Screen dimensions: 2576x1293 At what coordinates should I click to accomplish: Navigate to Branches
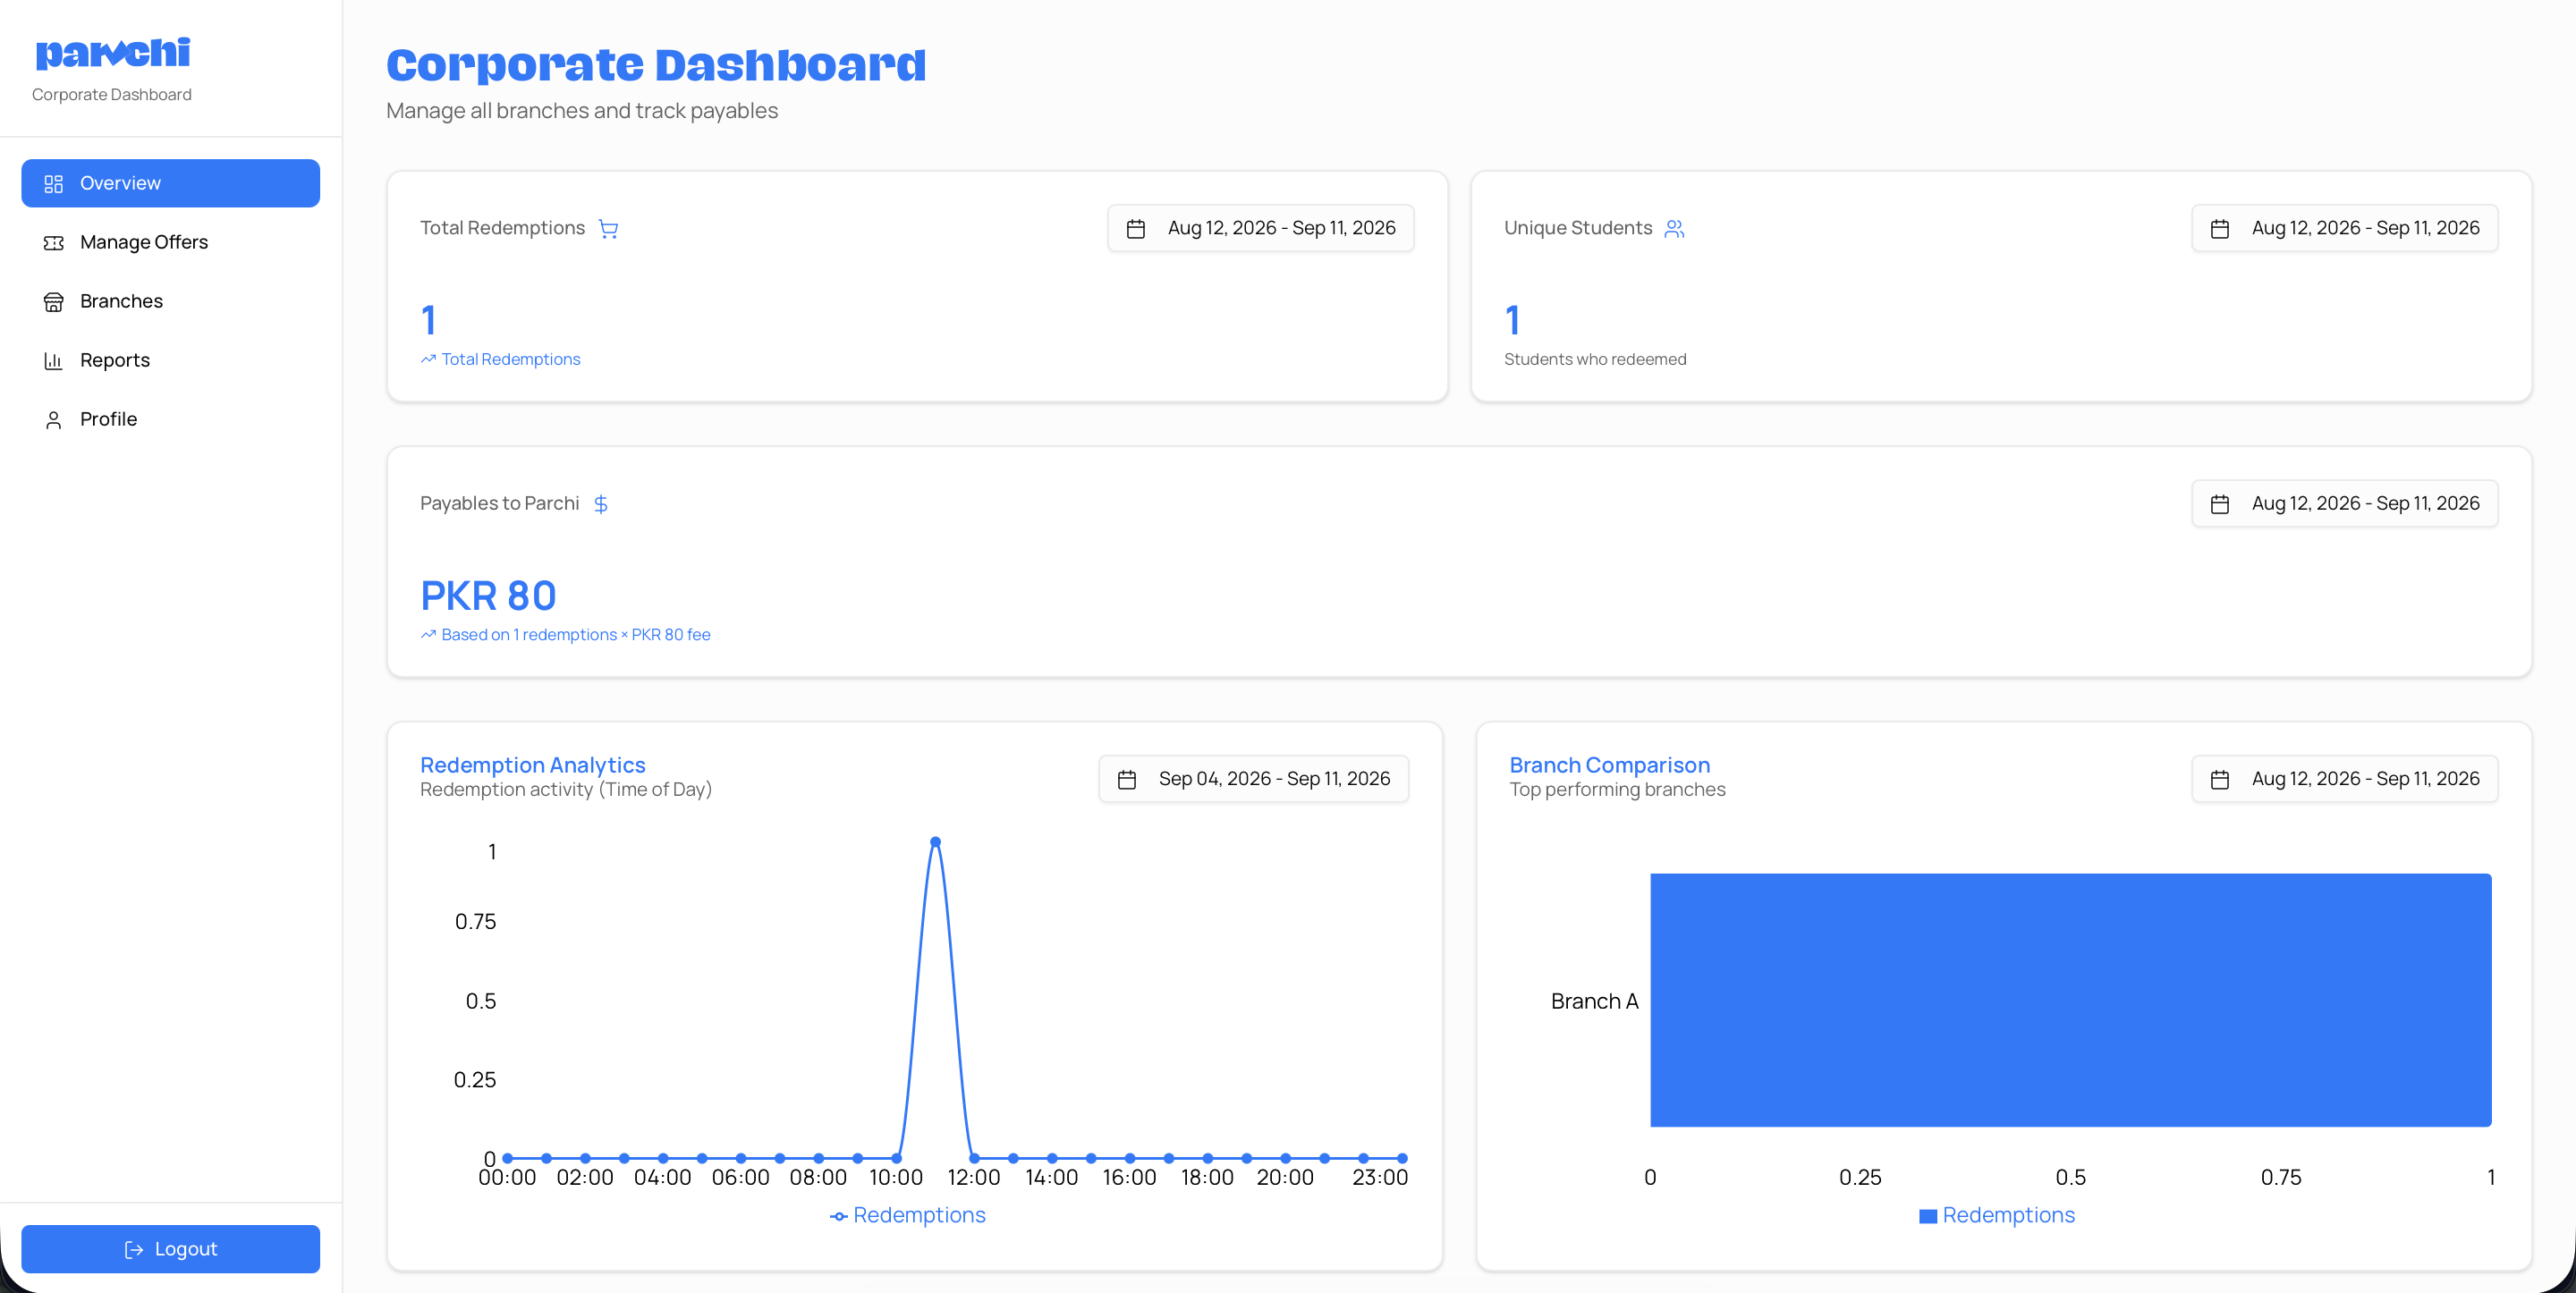[171, 301]
